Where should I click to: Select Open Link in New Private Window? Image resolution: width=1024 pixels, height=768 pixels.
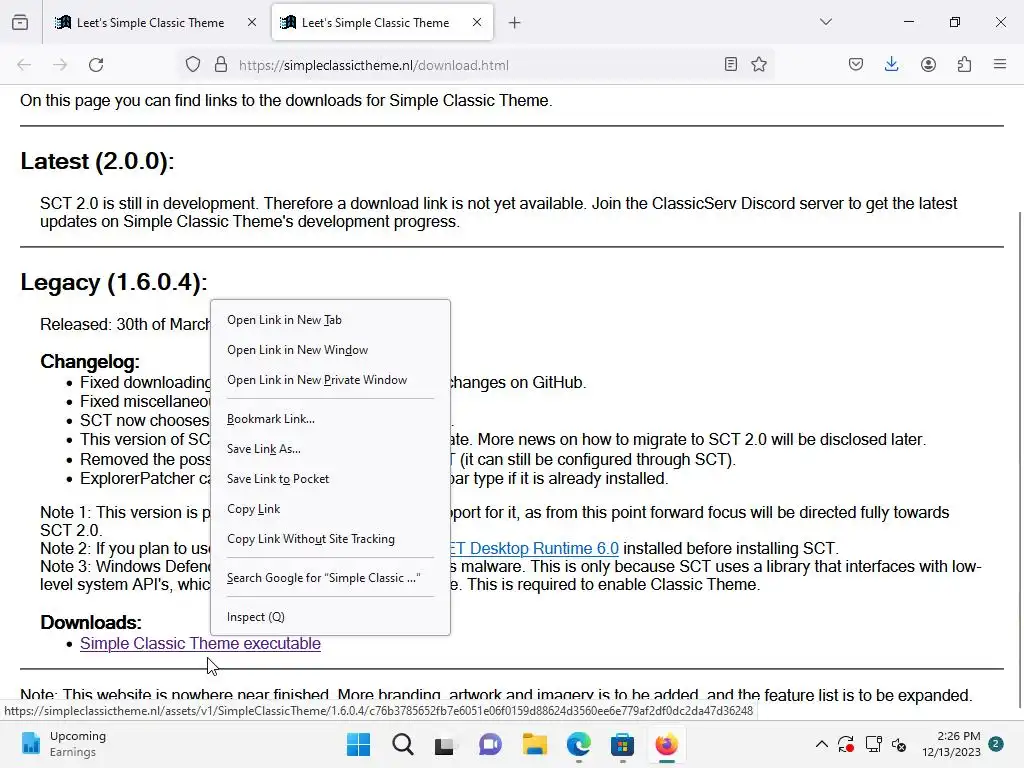pos(330,380)
